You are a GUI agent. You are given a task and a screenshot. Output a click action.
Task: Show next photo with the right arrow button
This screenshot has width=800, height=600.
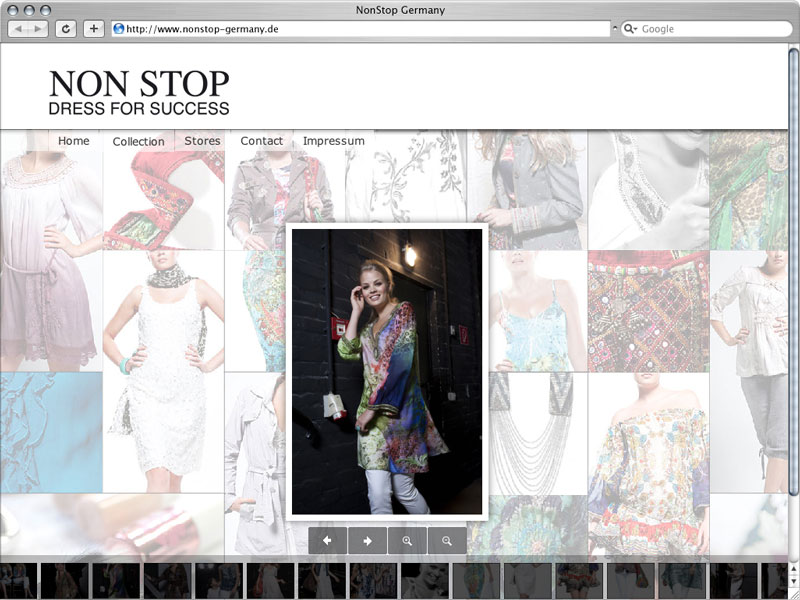pos(367,540)
